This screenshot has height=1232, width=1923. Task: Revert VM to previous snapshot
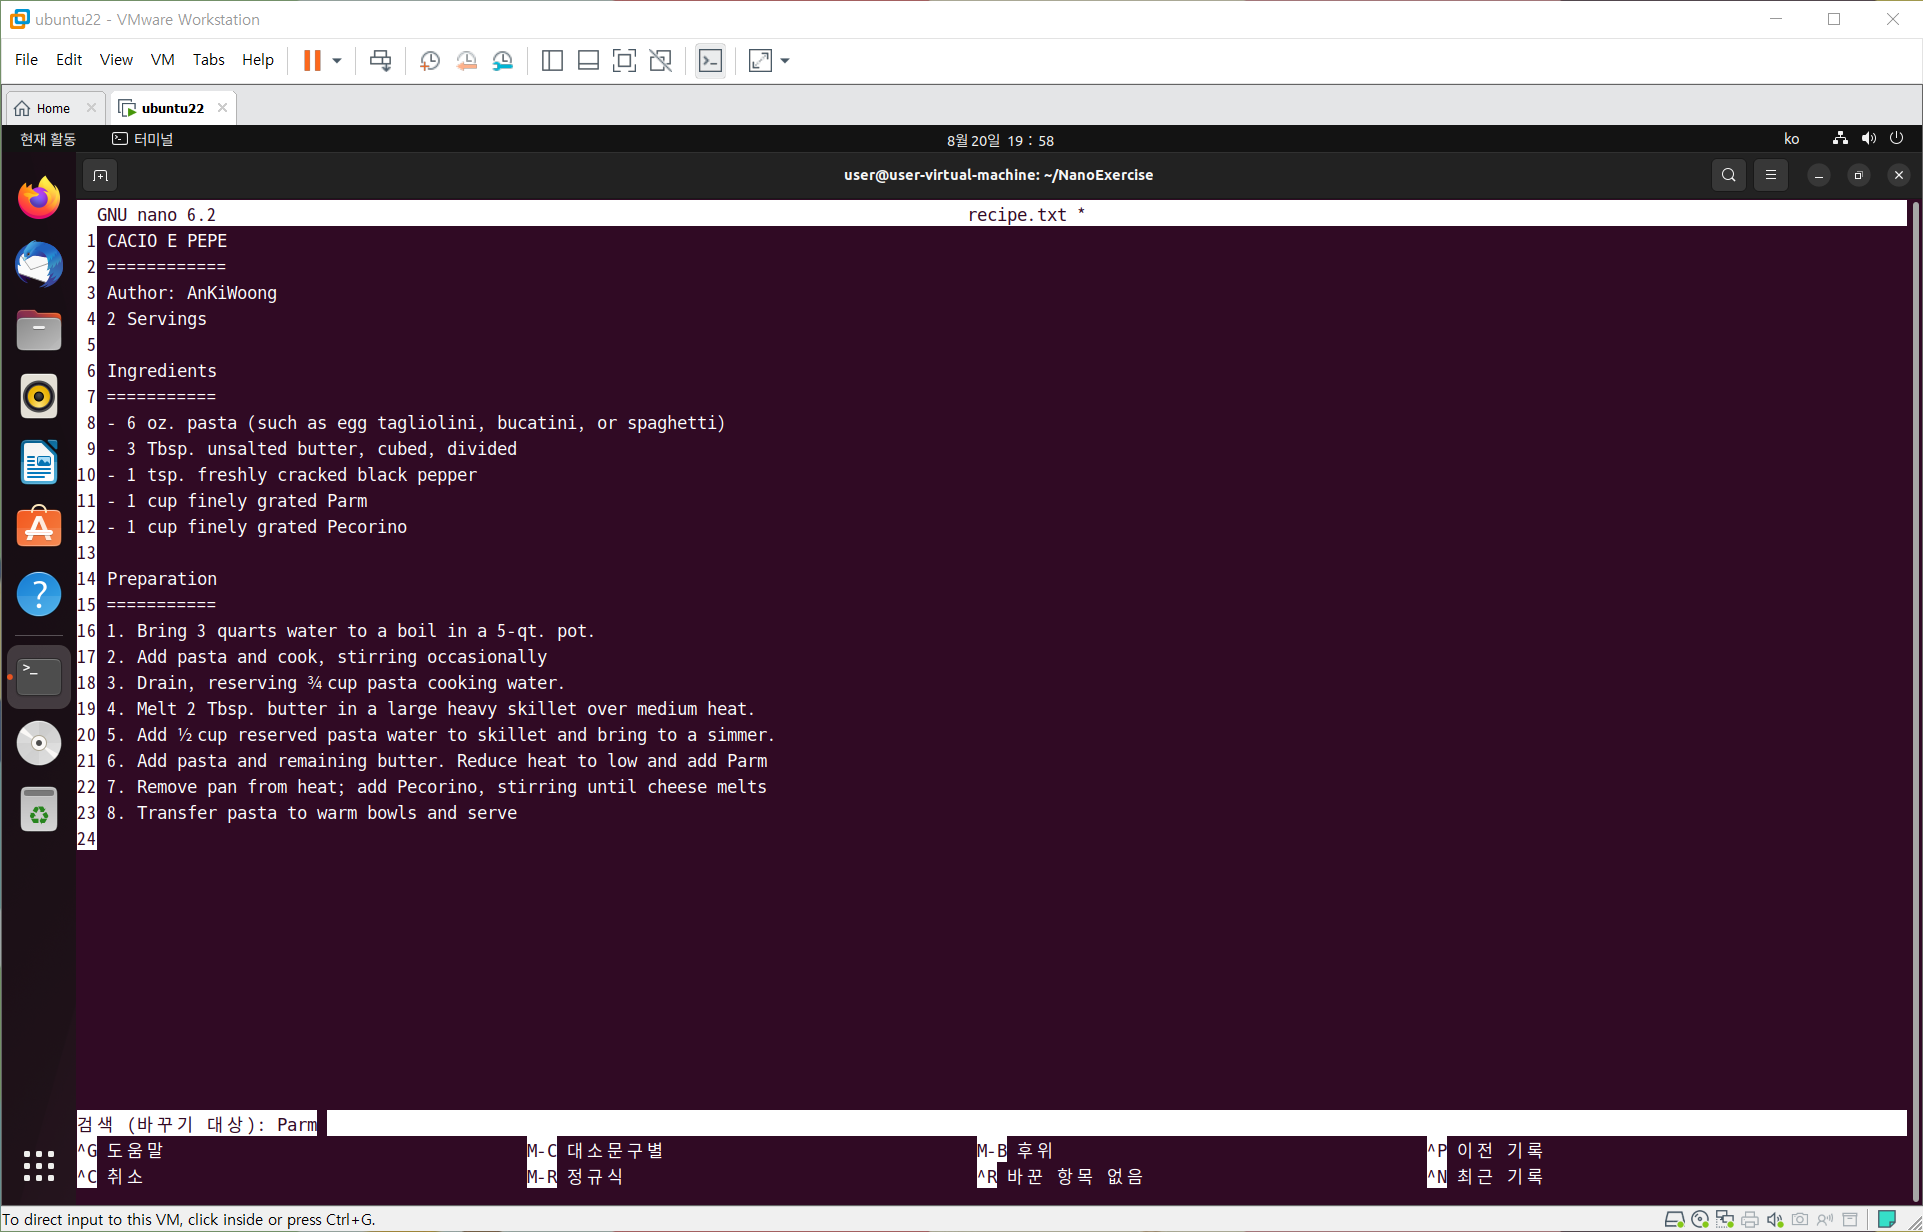[466, 61]
